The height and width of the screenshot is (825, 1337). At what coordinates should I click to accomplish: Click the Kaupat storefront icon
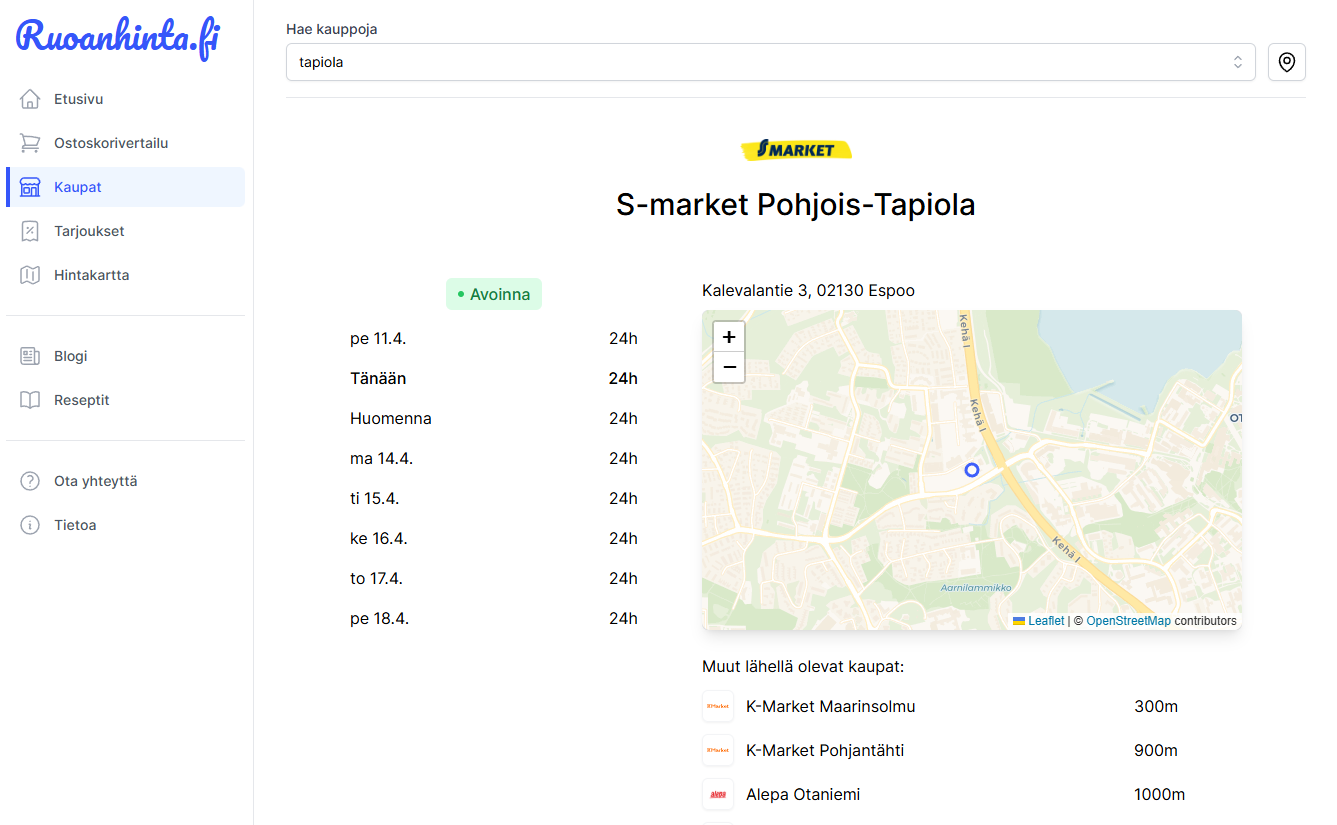point(31,187)
